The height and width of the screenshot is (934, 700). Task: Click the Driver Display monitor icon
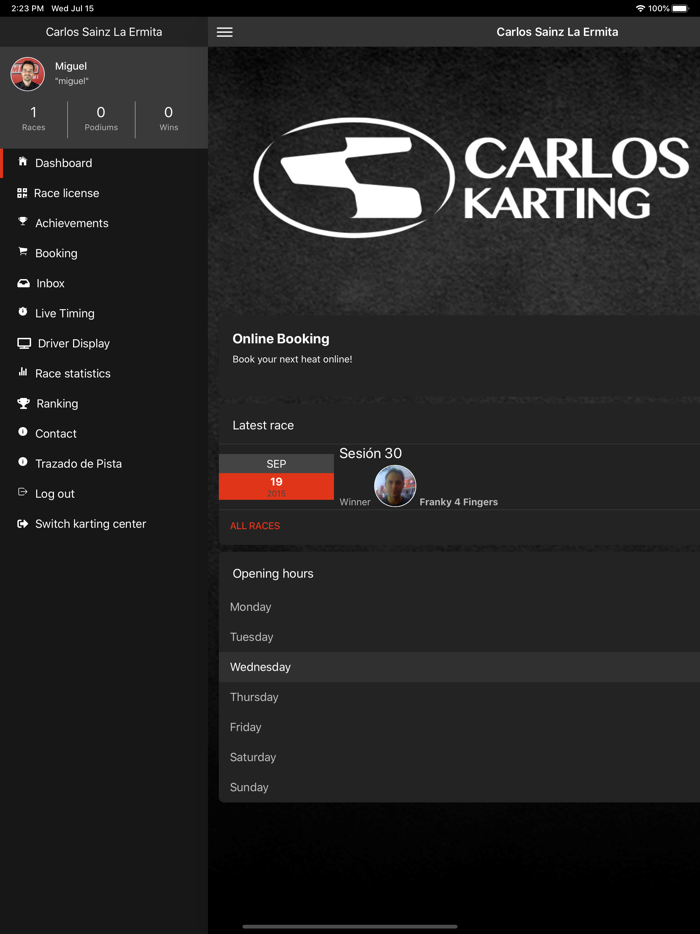[24, 343]
